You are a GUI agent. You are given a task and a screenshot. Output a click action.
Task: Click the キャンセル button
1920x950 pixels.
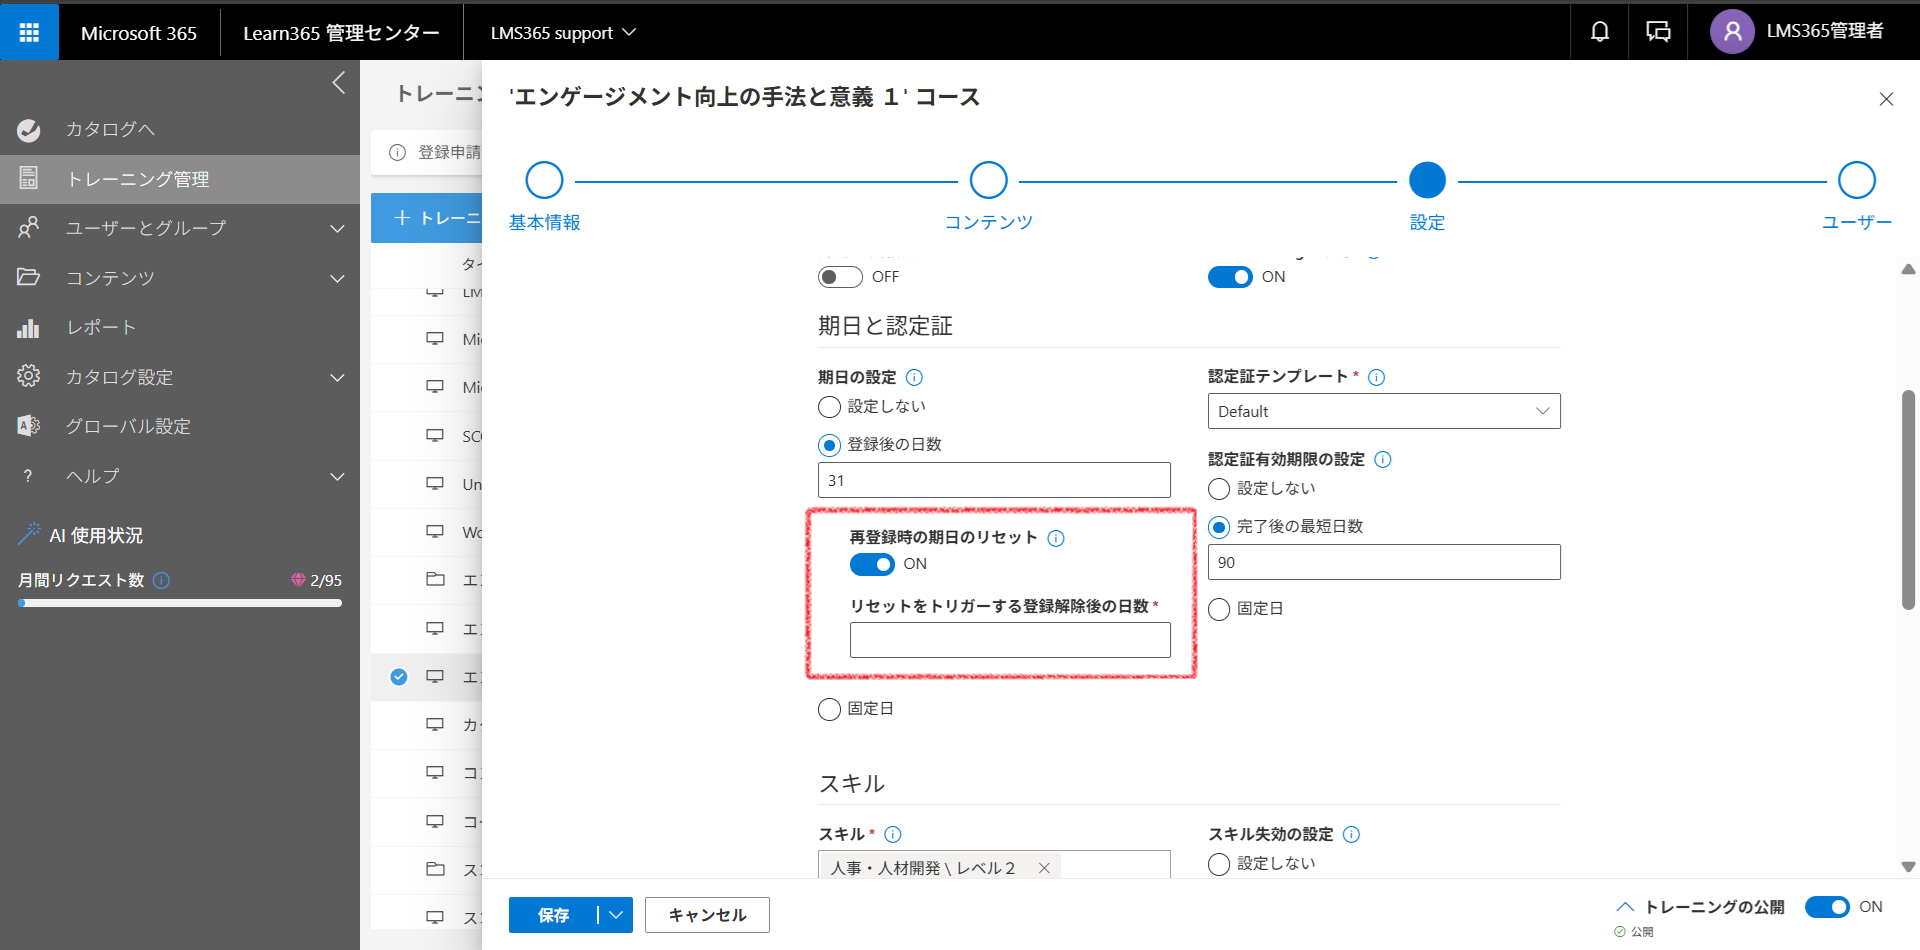click(x=707, y=915)
